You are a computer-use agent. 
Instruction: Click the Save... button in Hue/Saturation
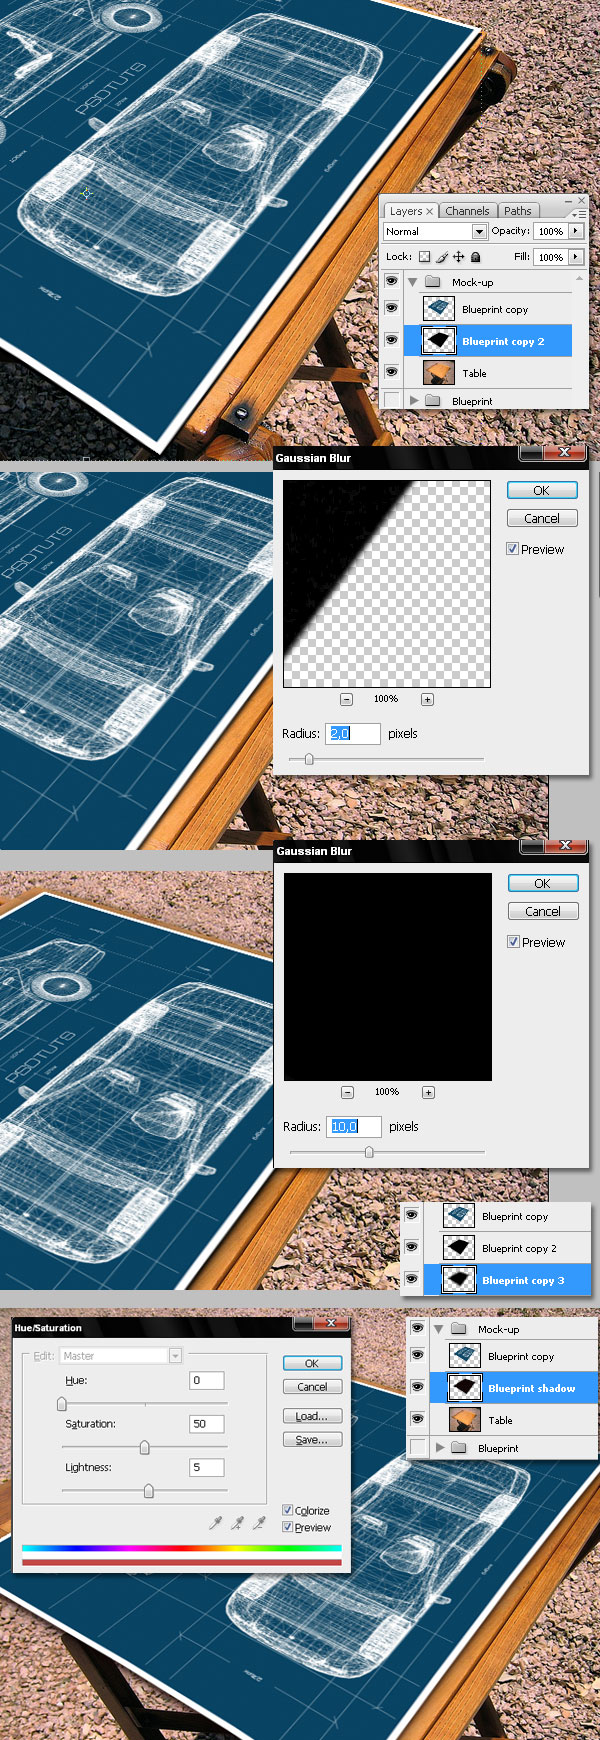tap(312, 1440)
